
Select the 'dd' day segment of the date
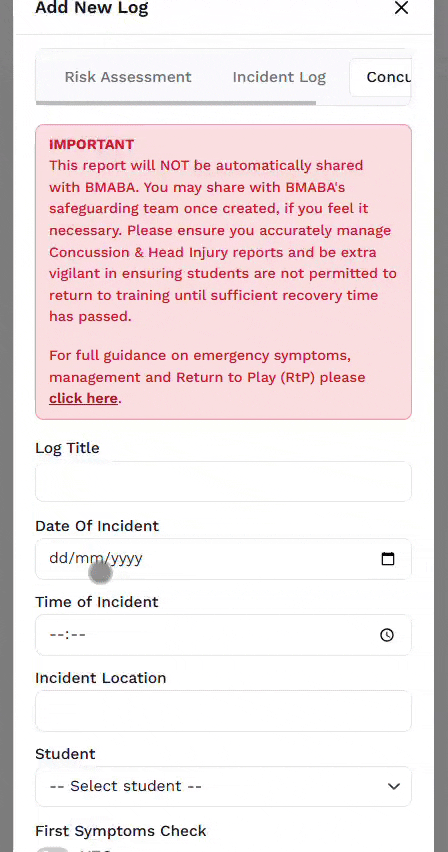[x=58, y=559]
